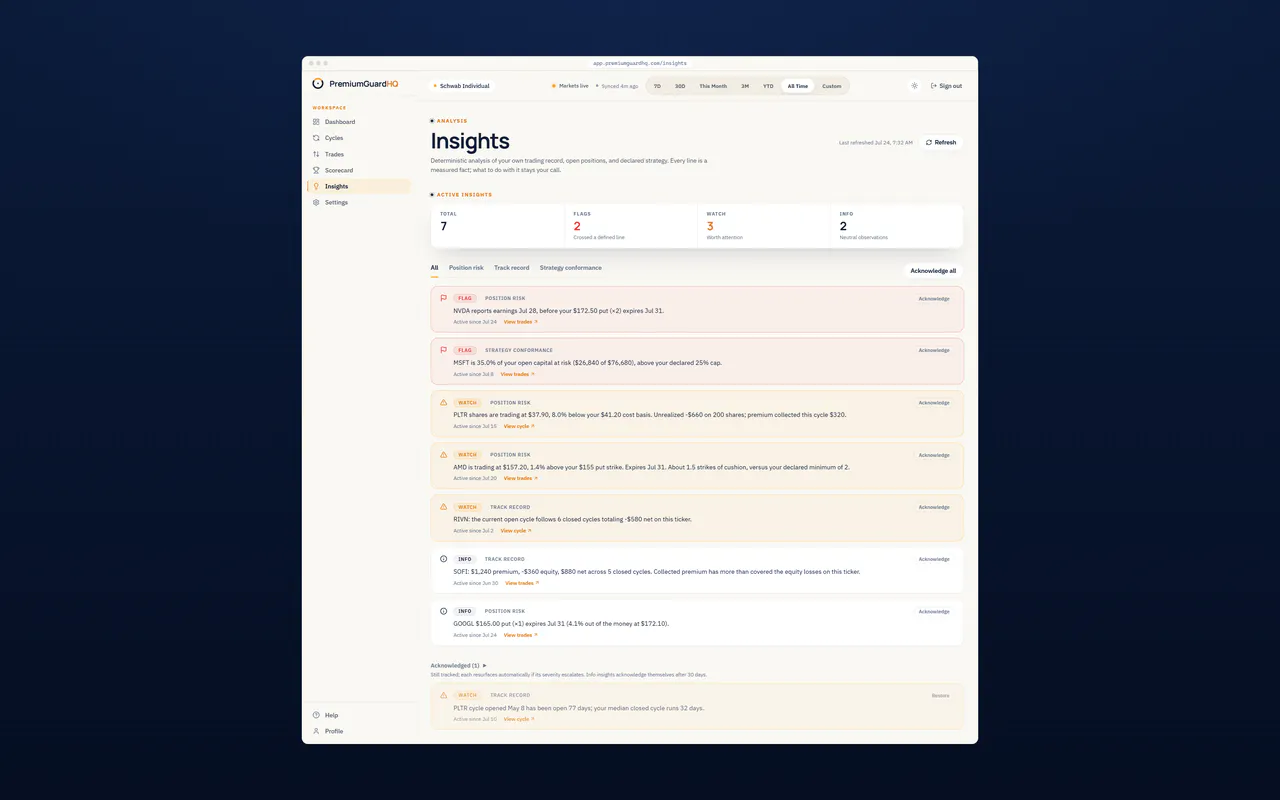The width and height of the screenshot is (1280, 800).
Task: Open Profile via the person icon
Action: pyautogui.click(x=316, y=731)
